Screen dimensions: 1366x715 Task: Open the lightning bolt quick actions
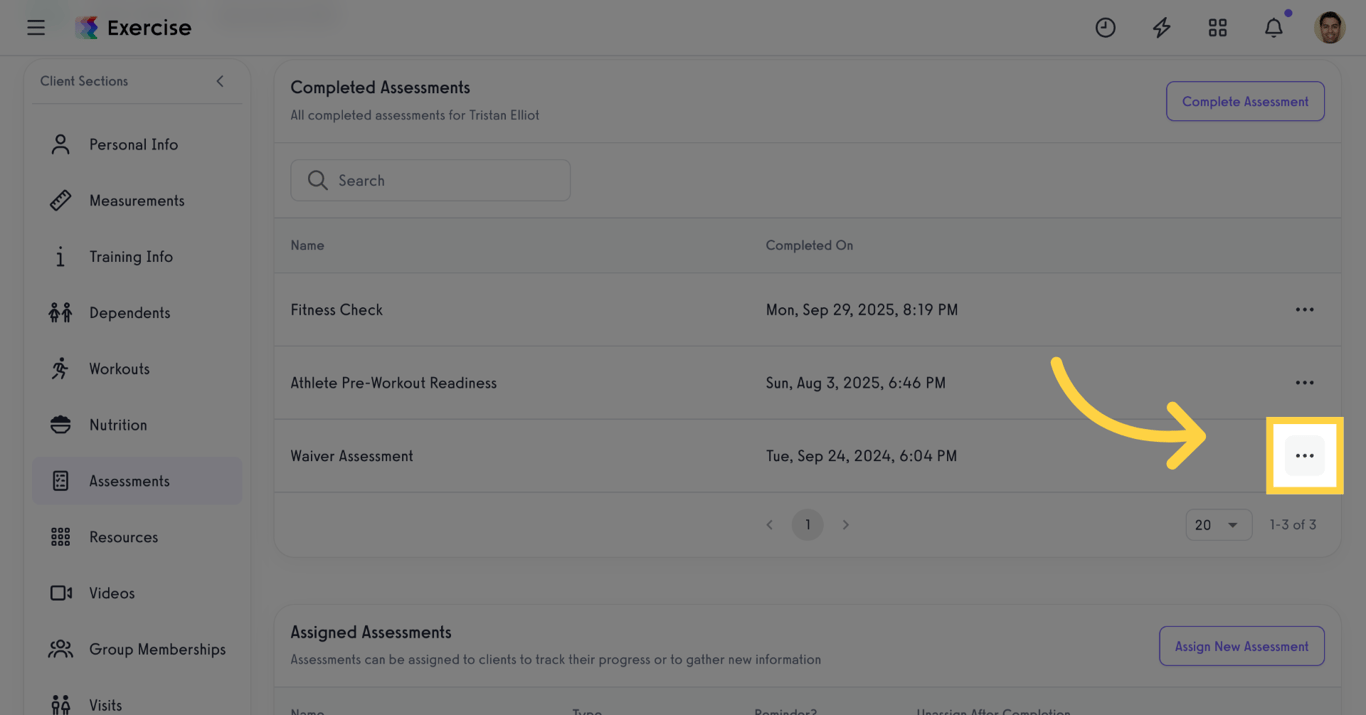click(x=1161, y=28)
